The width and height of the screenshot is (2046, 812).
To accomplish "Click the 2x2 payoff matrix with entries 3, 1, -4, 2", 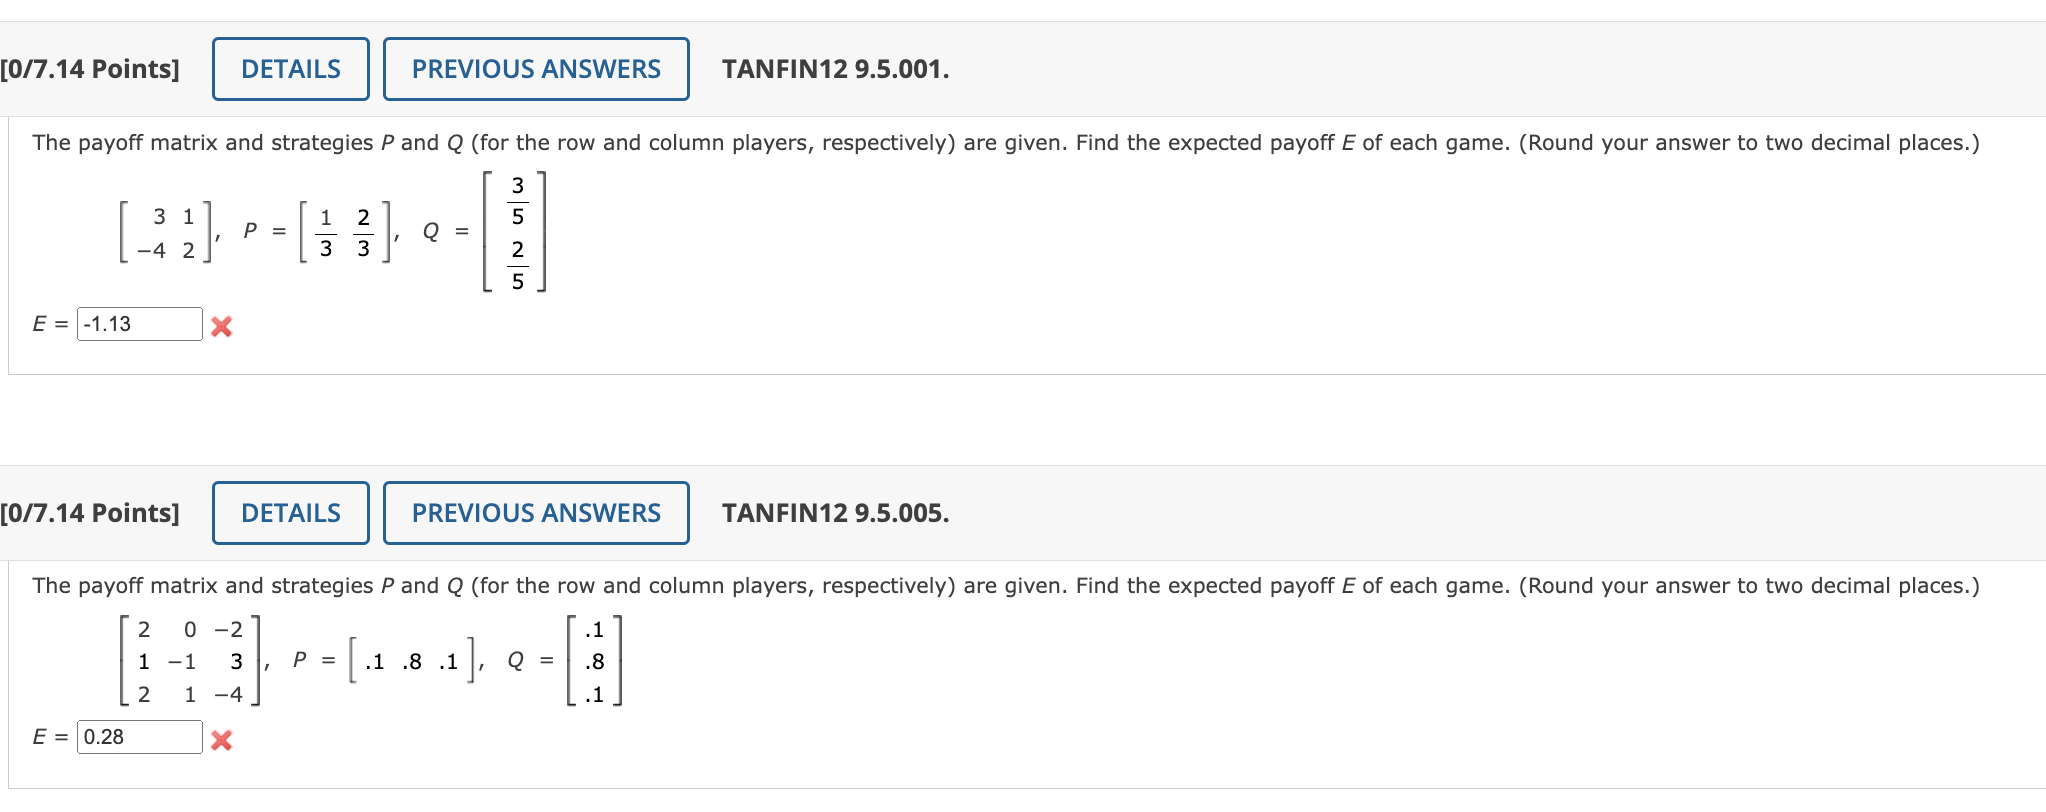I will coord(166,233).
